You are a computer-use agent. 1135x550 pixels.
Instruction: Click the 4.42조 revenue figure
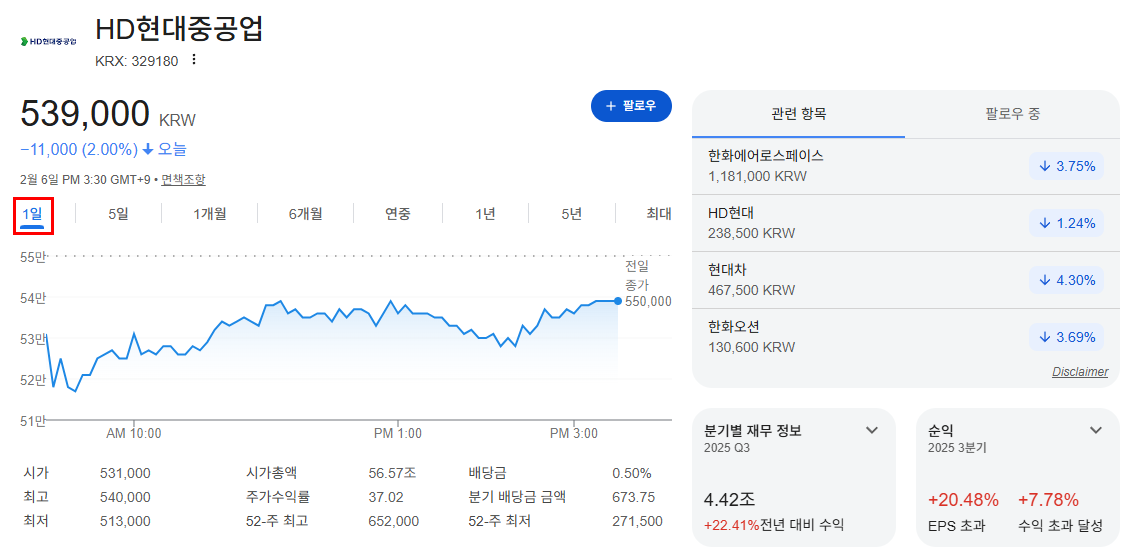click(729, 500)
